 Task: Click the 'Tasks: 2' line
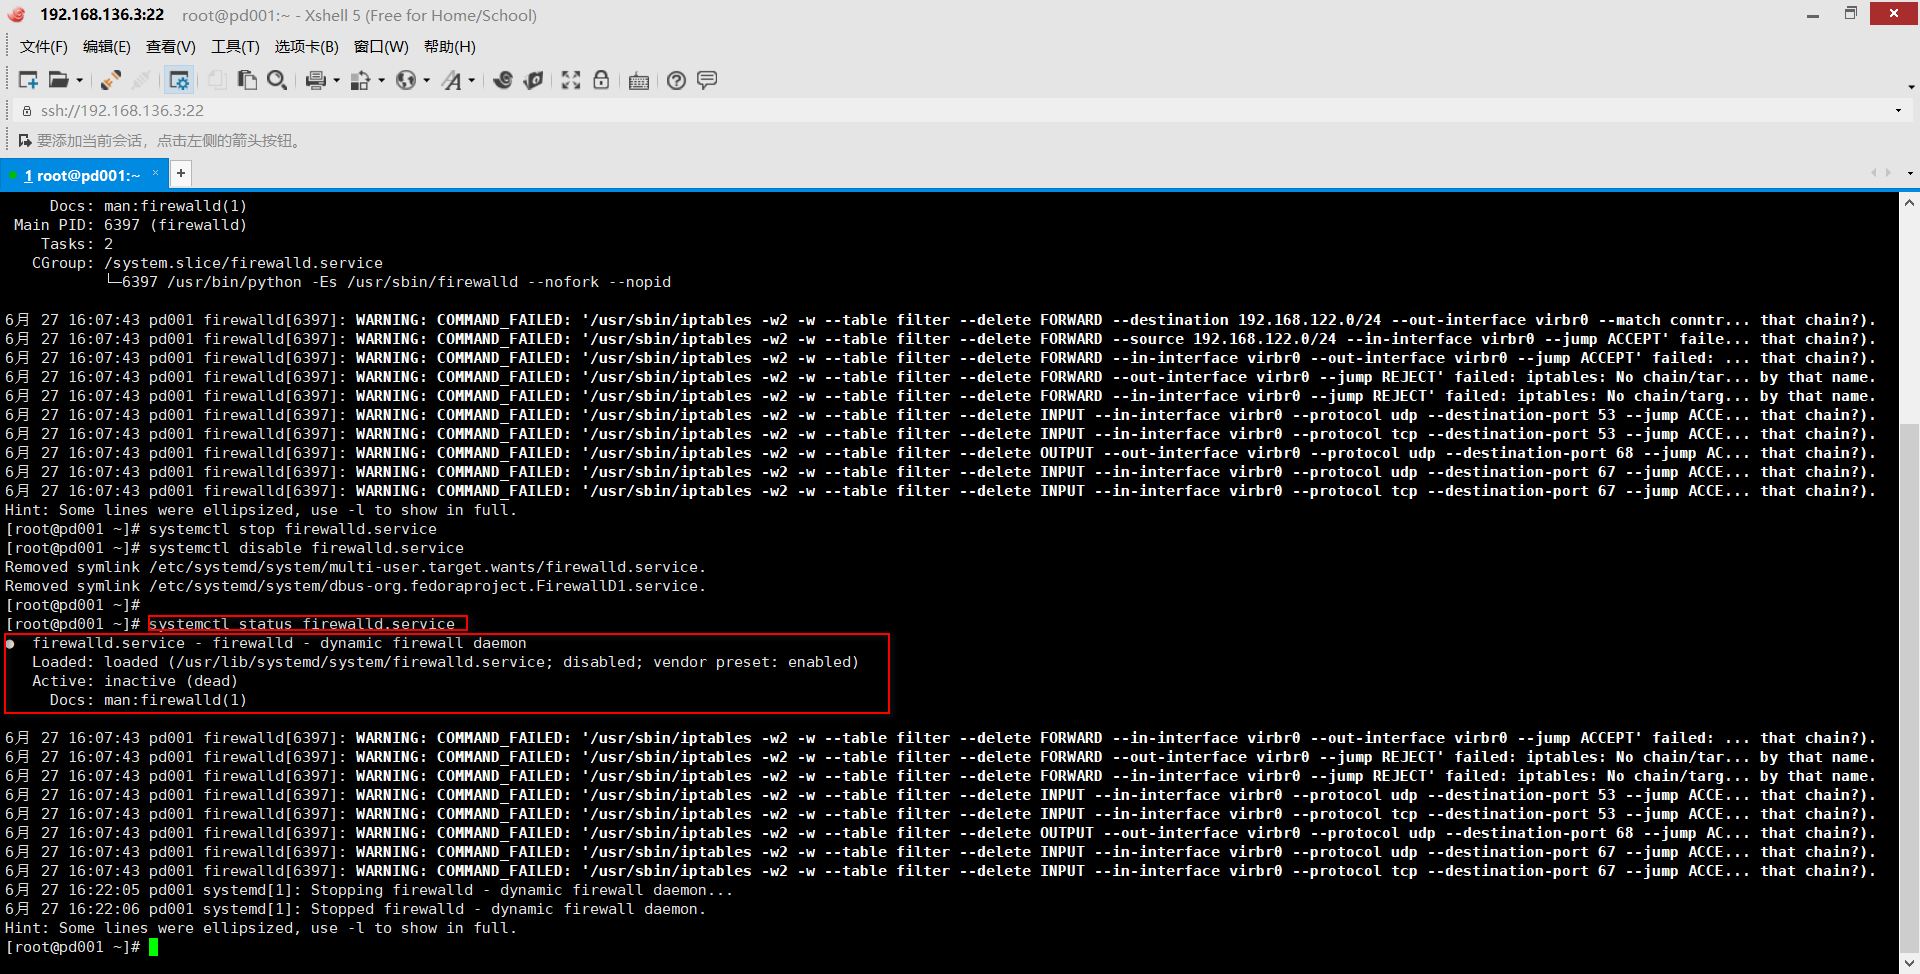(77, 244)
